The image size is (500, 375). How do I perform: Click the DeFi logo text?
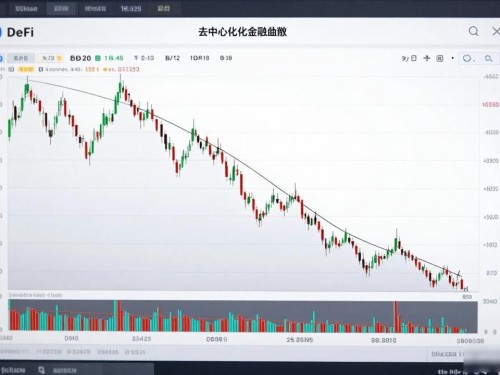(20, 32)
